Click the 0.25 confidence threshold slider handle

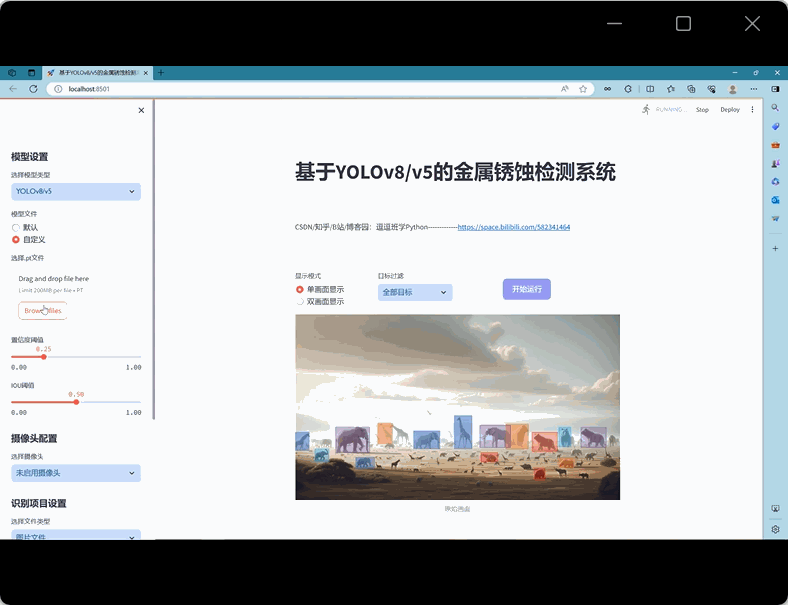[x=44, y=357]
